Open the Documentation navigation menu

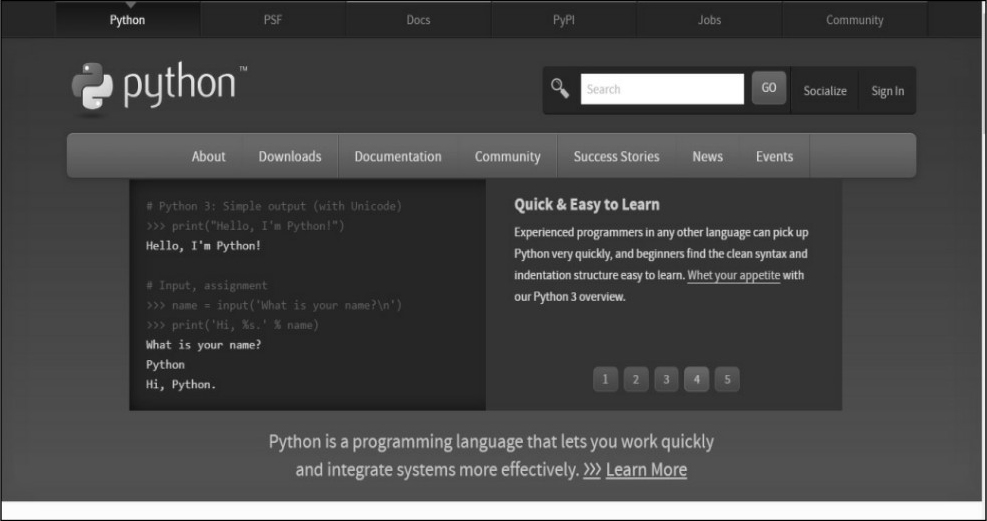[398, 156]
